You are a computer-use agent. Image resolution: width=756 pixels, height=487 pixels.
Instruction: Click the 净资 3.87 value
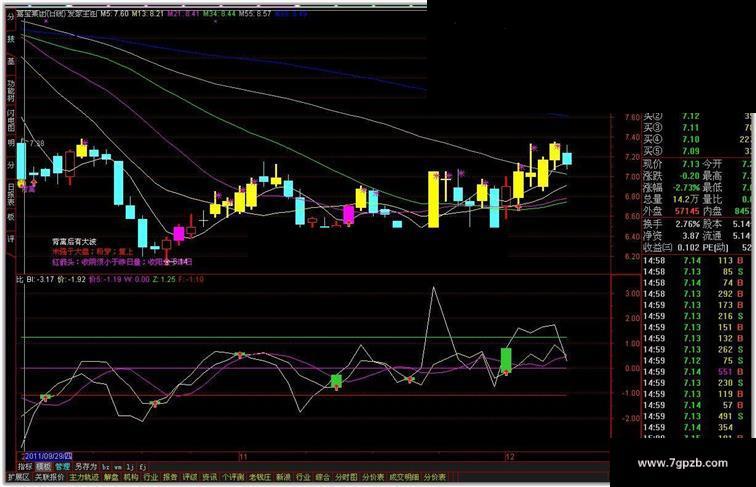(691, 236)
